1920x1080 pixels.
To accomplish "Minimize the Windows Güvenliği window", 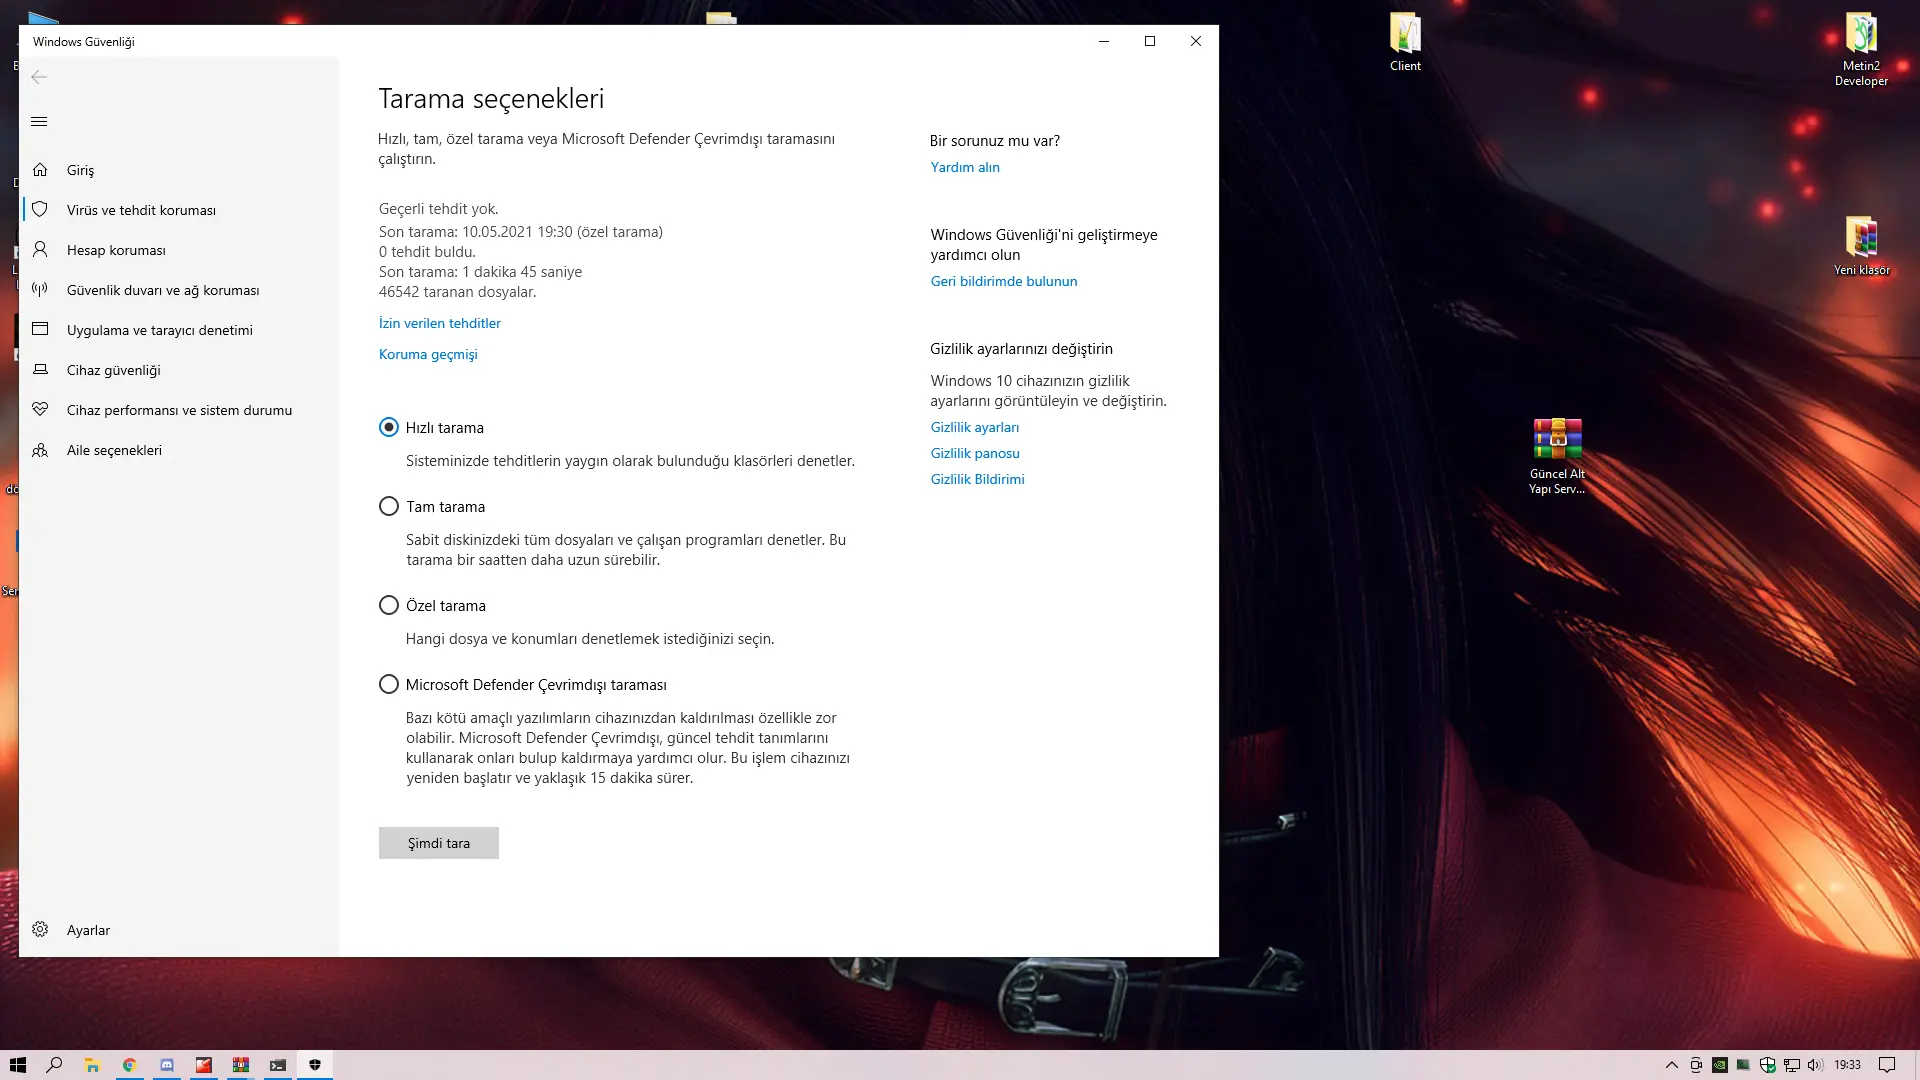I will 1104,41.
